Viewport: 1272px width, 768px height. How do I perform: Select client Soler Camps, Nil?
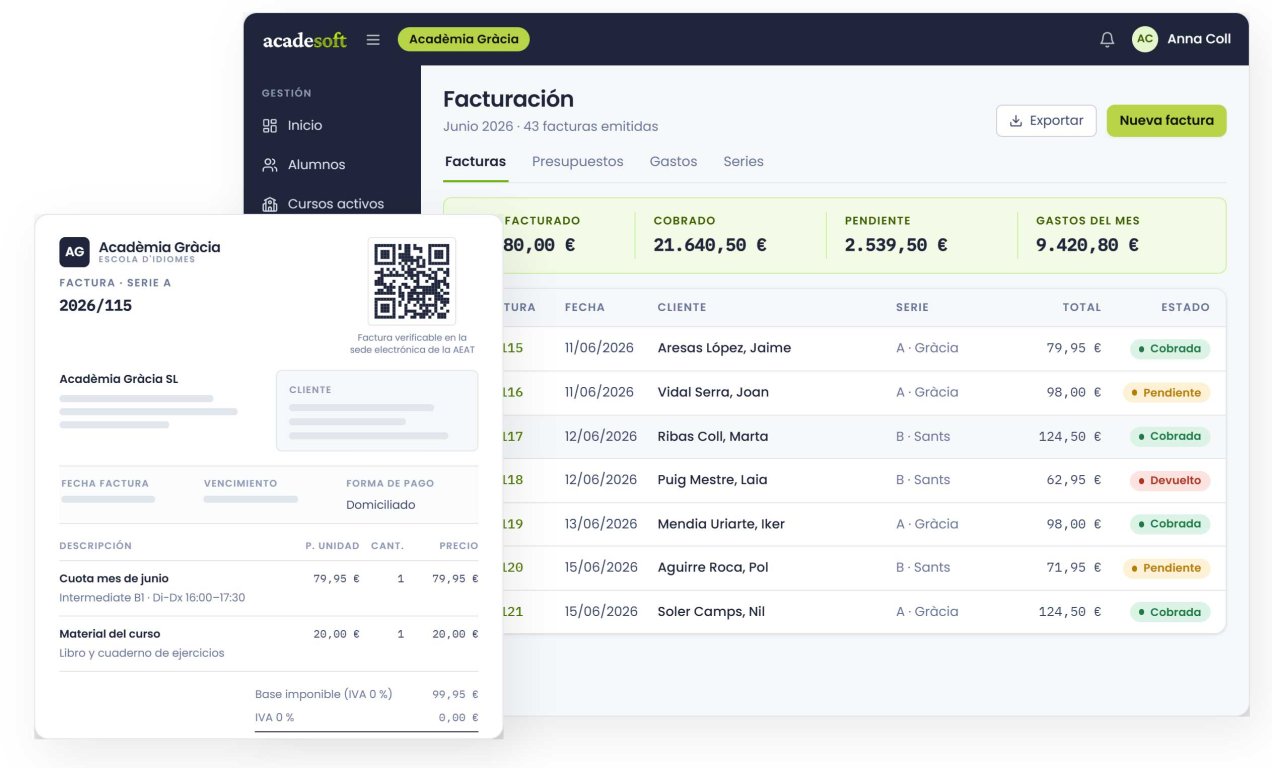[x=711, y=611]
